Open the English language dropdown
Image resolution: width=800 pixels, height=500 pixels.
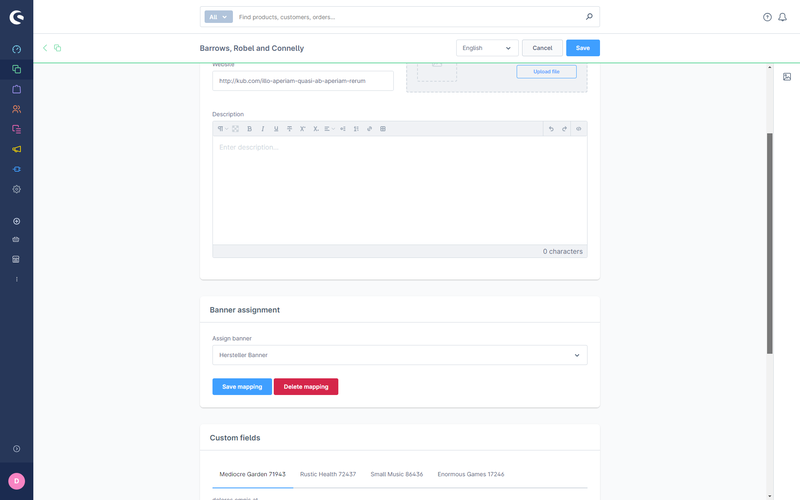coord(486,48)
